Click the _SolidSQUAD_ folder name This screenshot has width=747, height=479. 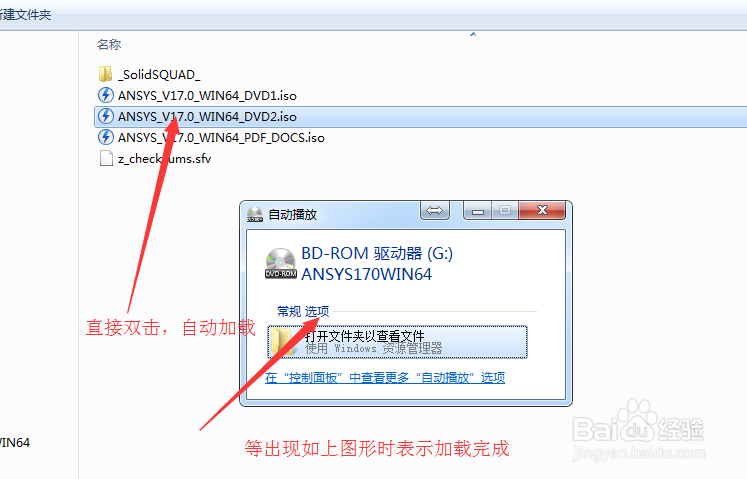coord(159,75)
